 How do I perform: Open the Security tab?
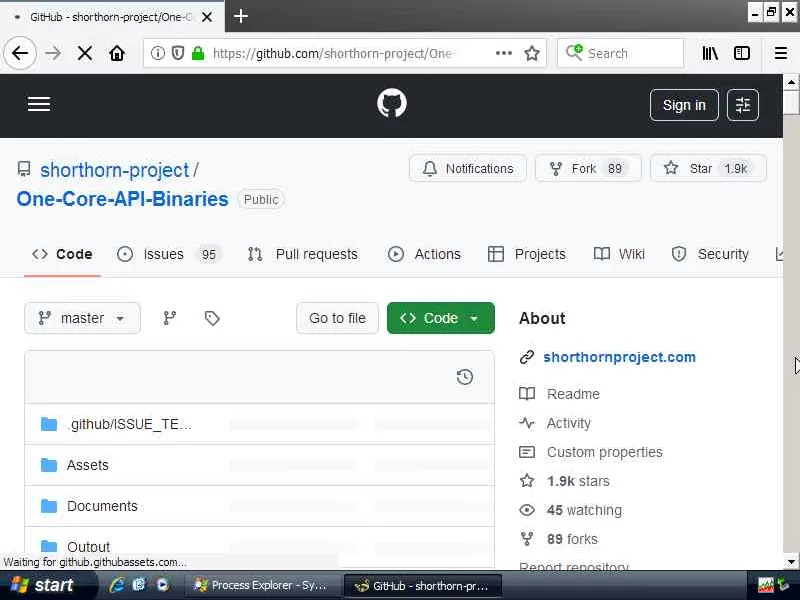(x=710, y=254)
